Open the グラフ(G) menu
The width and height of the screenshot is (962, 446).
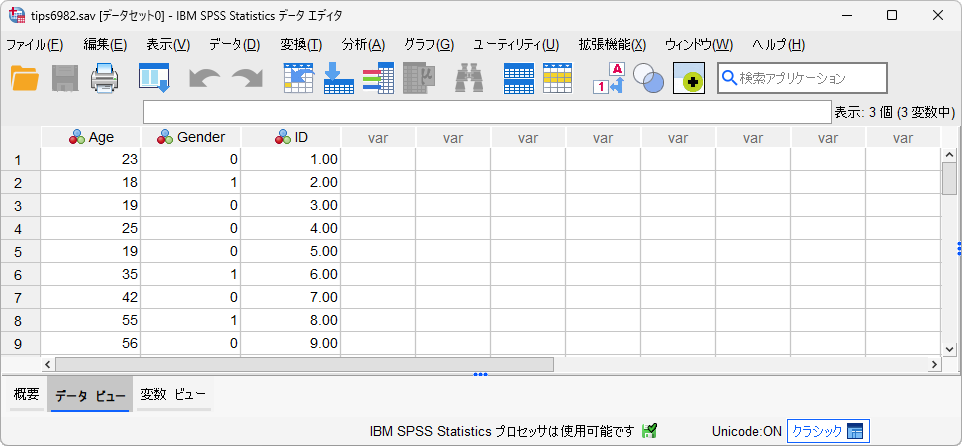point(428,45)
